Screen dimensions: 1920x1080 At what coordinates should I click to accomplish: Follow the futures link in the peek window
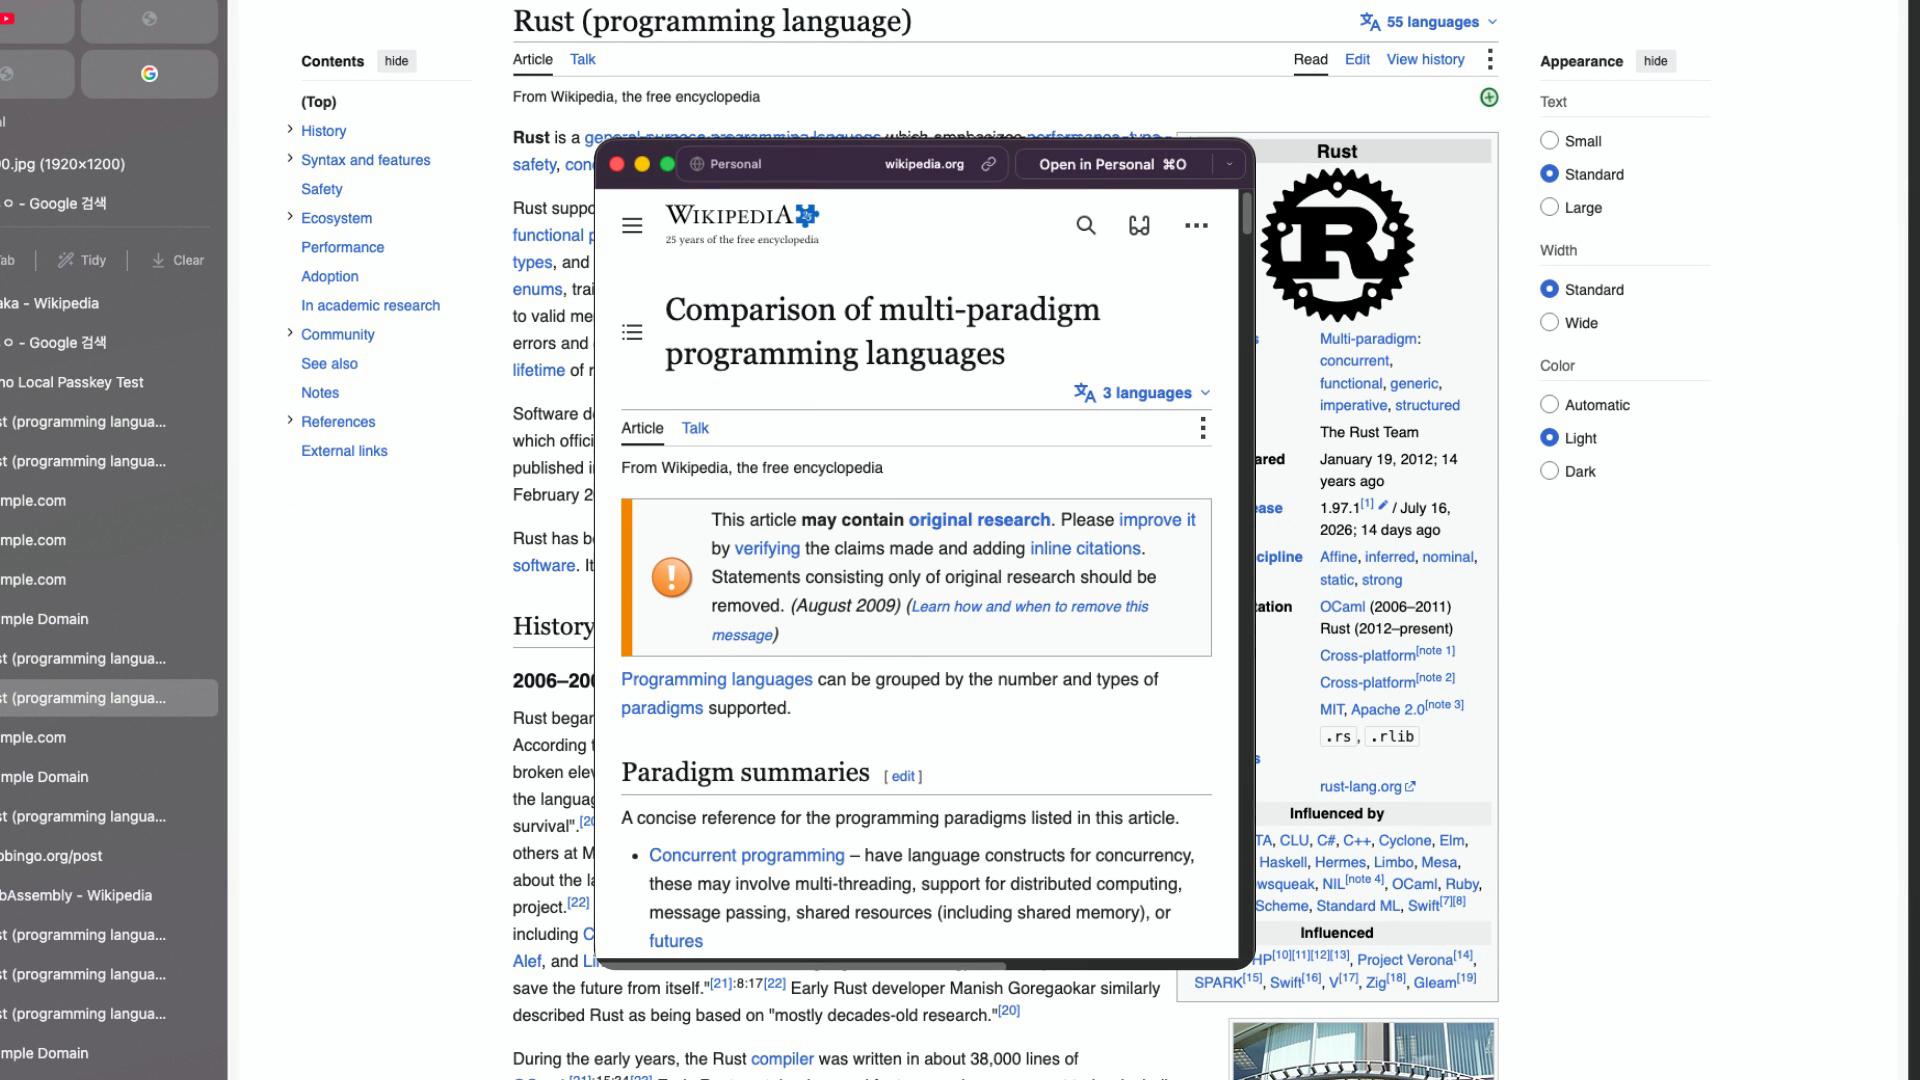click(x=675, y=942)
